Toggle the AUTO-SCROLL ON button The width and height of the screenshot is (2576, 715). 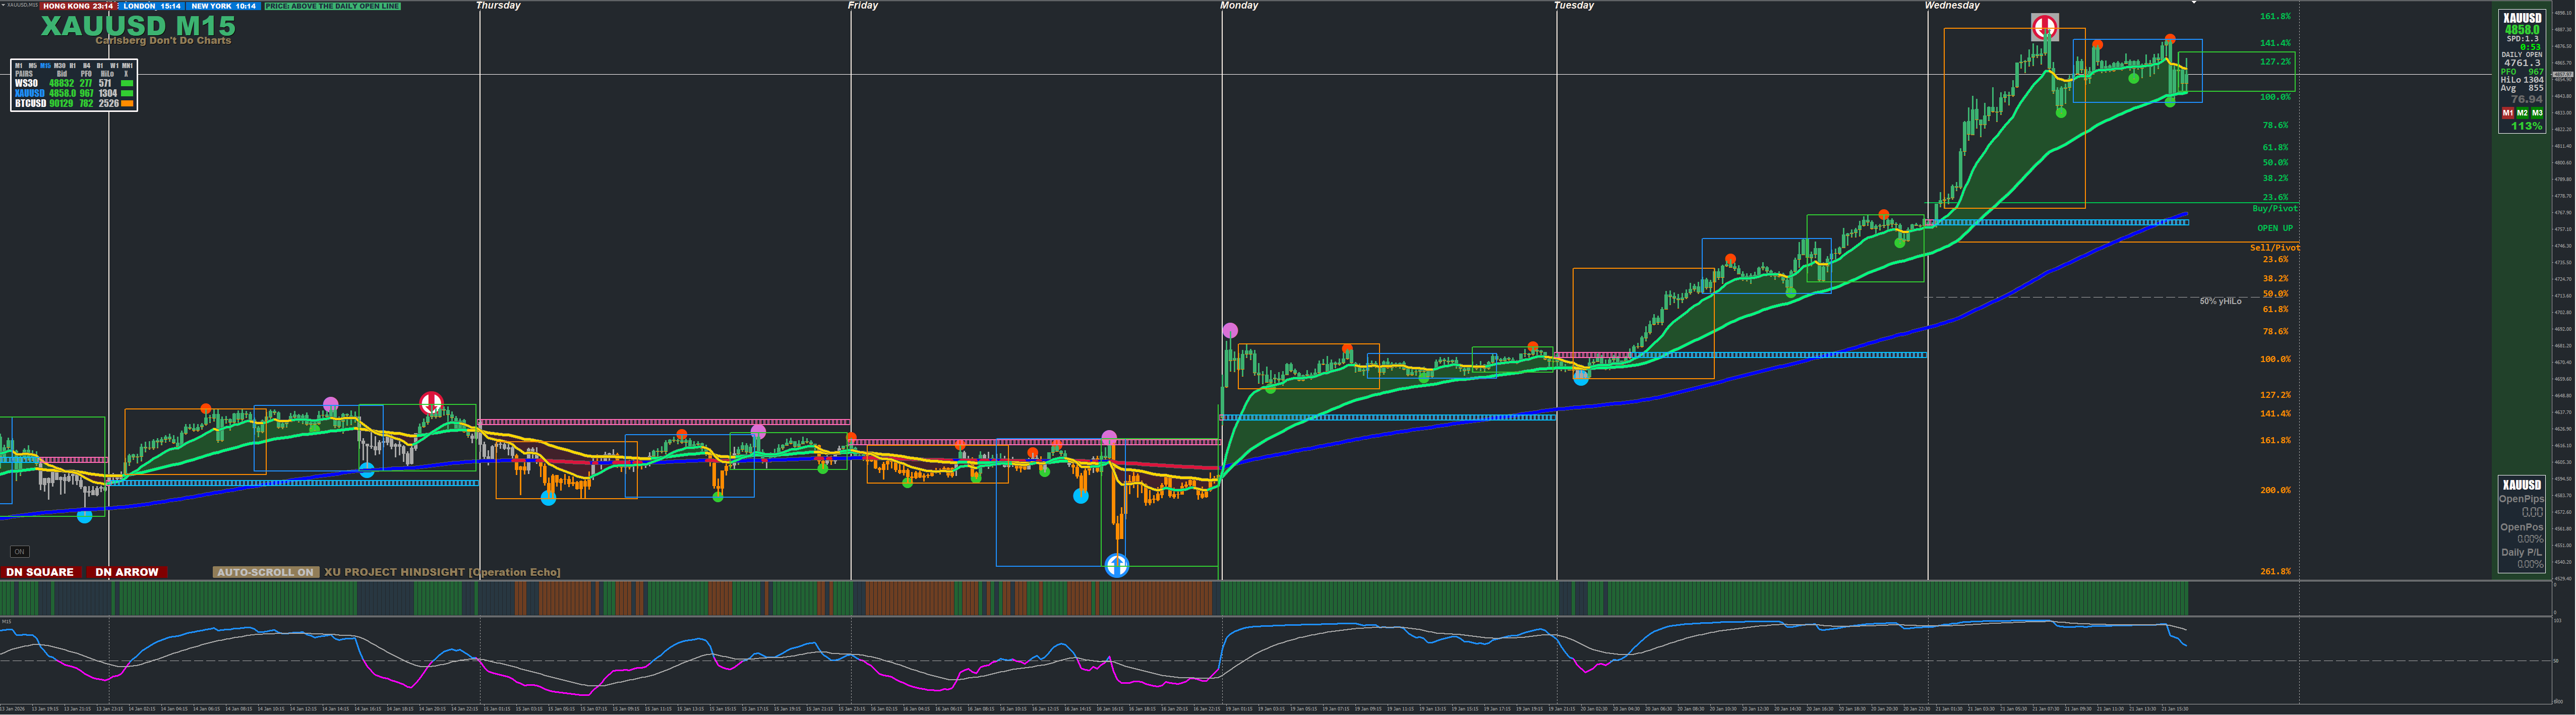point(265,572)
